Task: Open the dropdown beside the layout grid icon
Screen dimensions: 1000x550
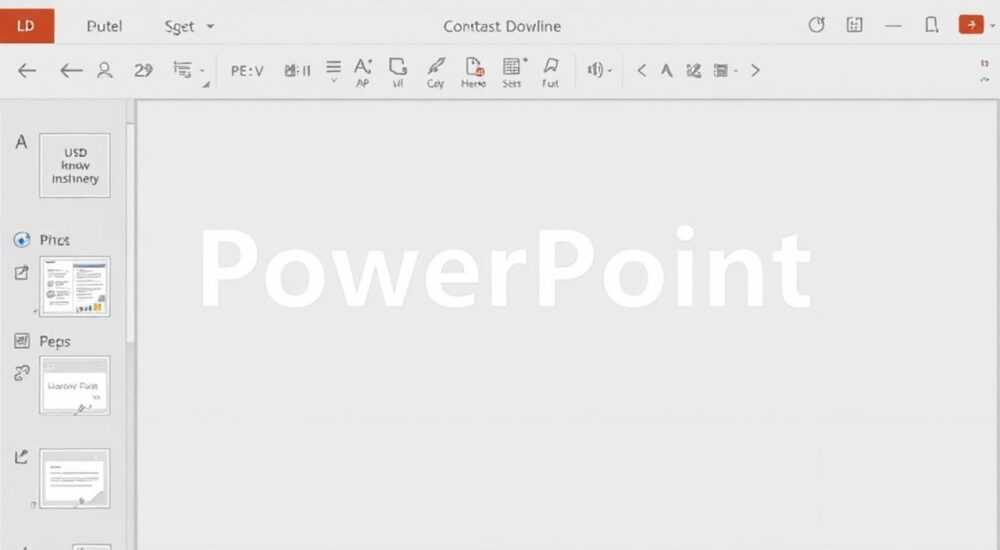Action: click(735, 70)
